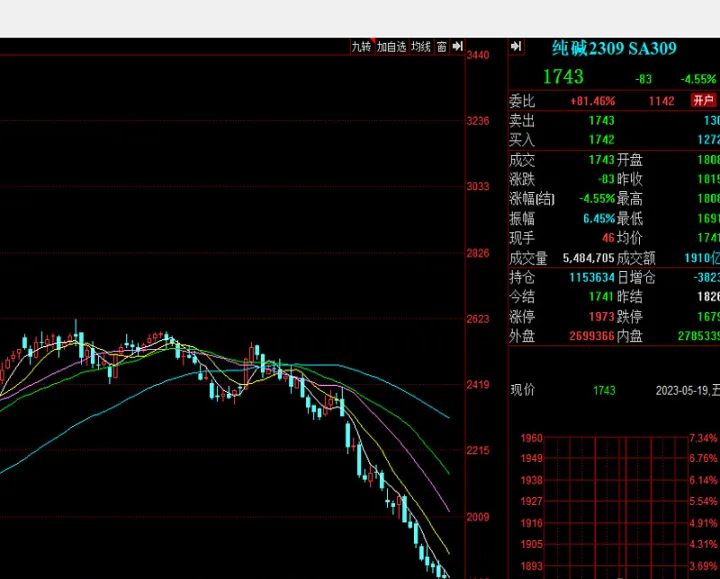Click the 1938 label on intraday chart

click(531, 481)
